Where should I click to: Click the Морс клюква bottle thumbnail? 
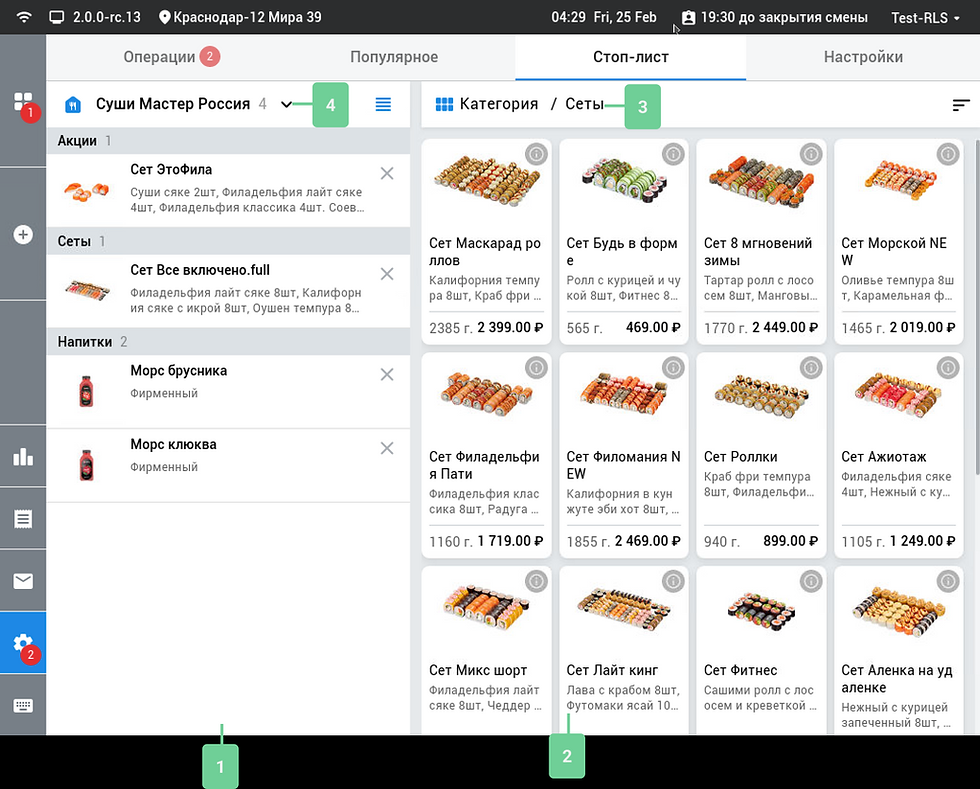coord(86,465)
